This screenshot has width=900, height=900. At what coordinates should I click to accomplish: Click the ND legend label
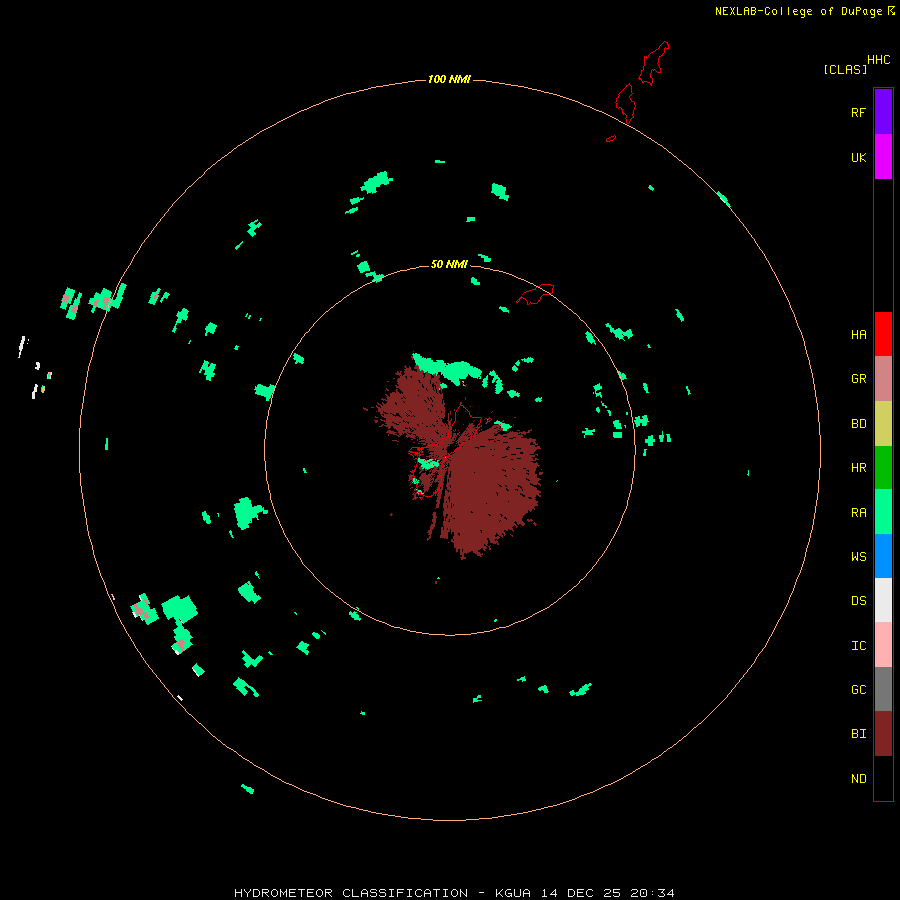click(x=858, y=779)
